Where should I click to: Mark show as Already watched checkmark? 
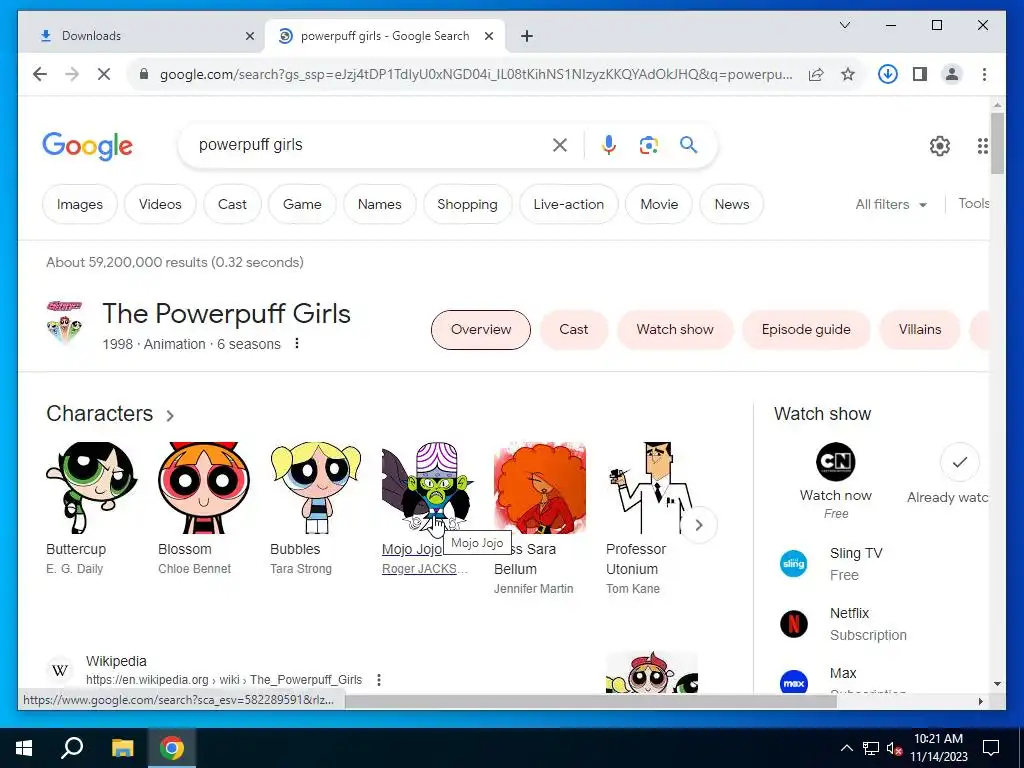point(959,462)
